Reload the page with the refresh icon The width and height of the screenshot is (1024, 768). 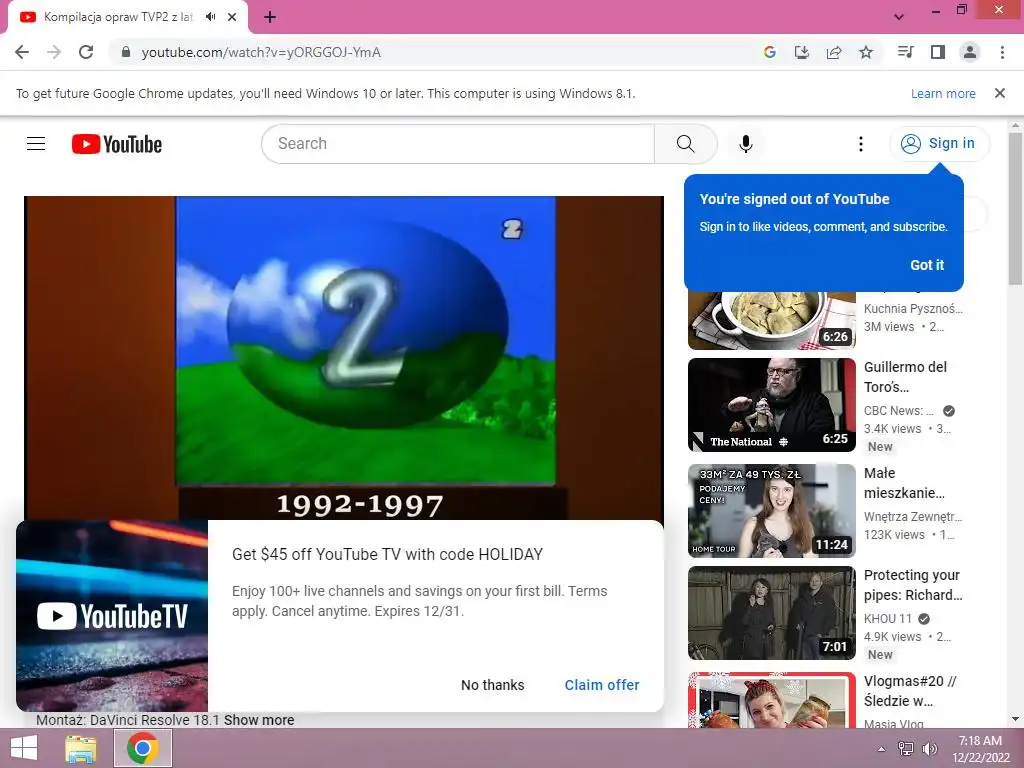86,52
